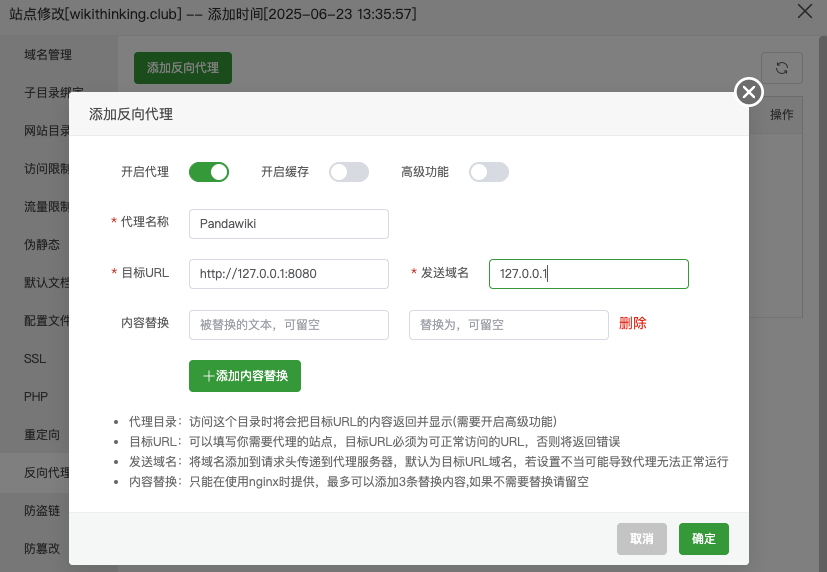827x572 pixels.
Task: Click the 被替换的文本 input field
Action: coord(289,325)
